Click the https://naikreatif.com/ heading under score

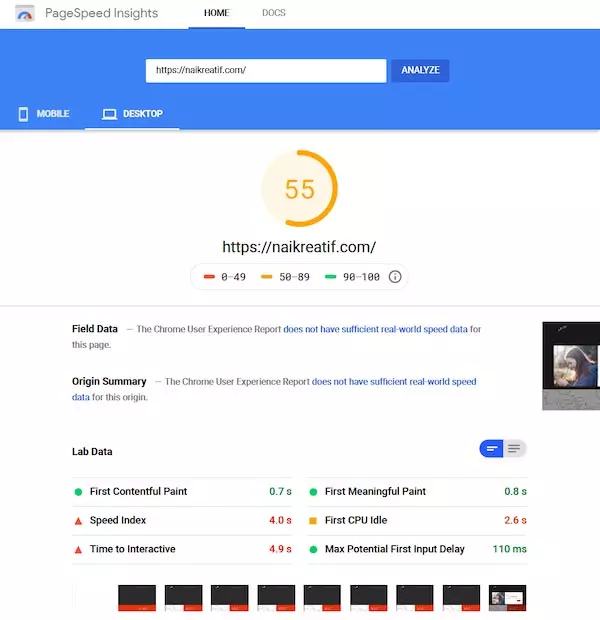click(299, 247)
